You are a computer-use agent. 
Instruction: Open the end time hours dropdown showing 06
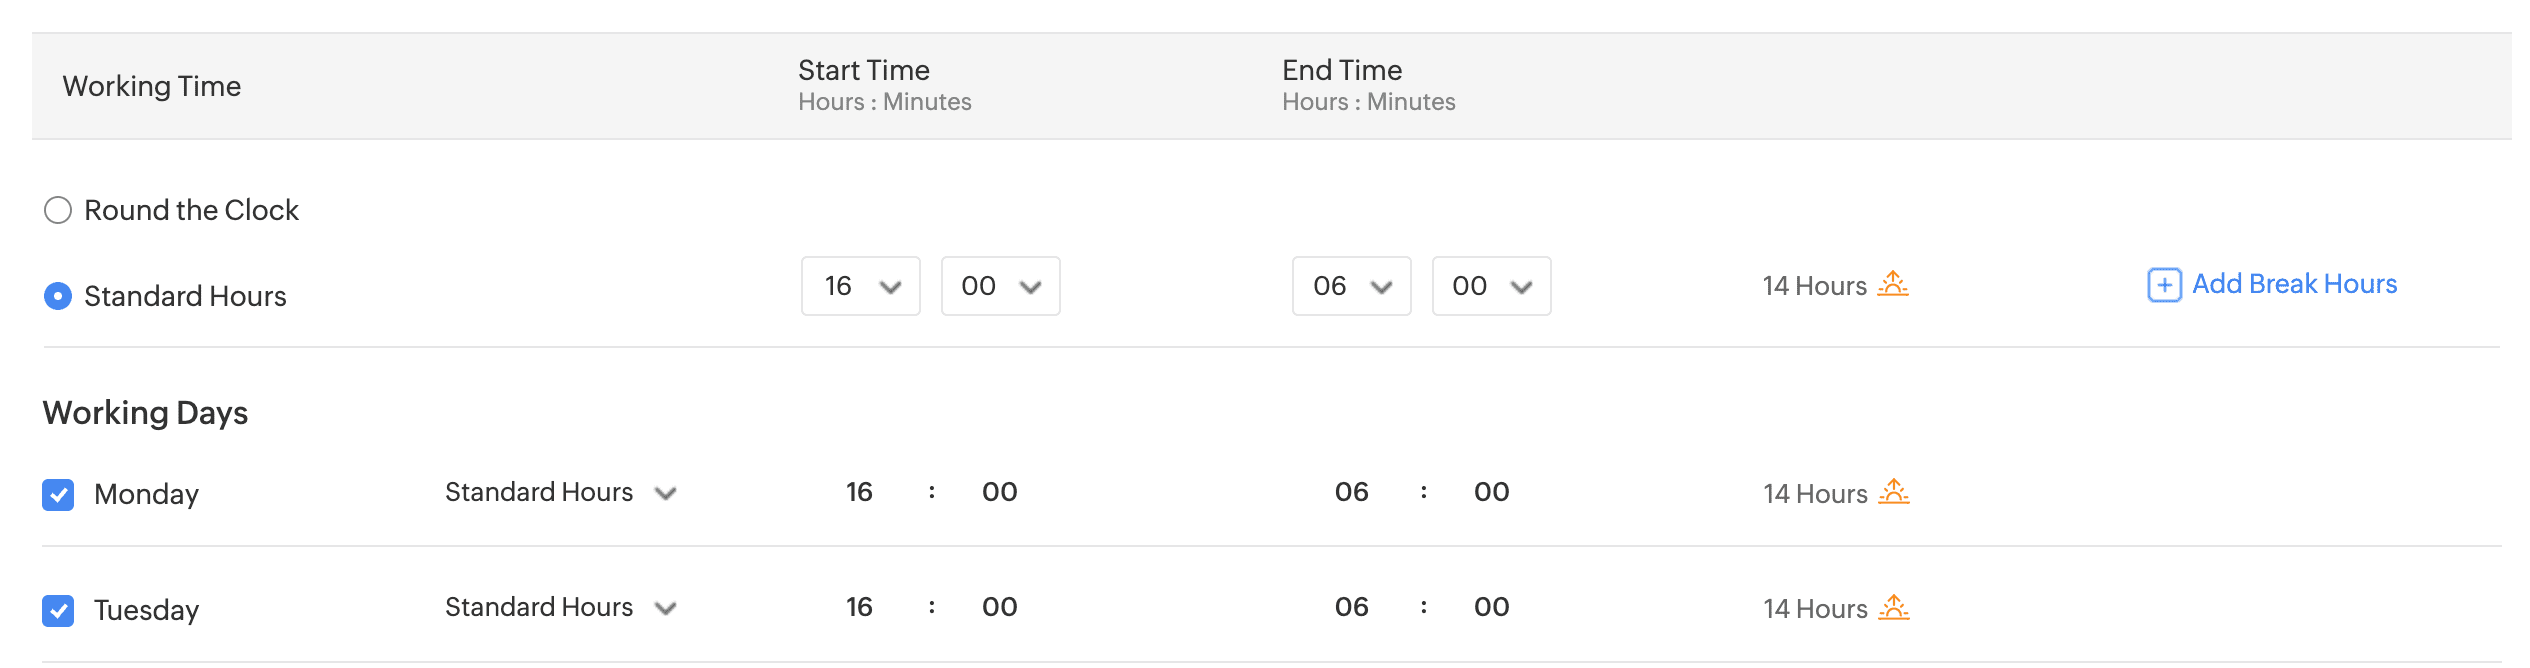click(x=1351, y=286)
